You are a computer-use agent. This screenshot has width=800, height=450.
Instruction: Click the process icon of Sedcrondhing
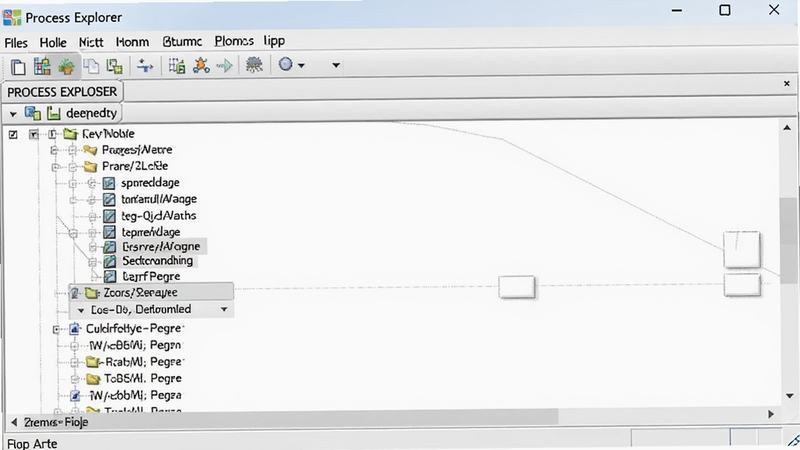tap(110, 261)
